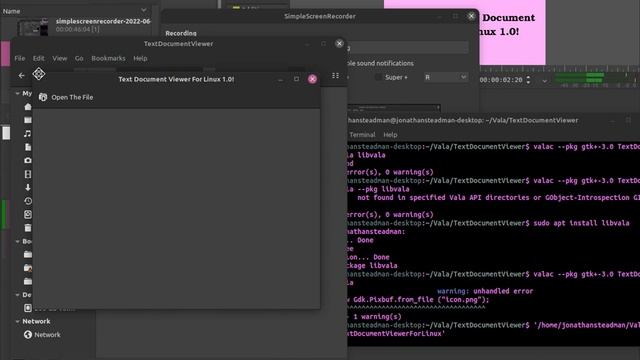The height and width of the screenshot is (360, 640).
Task: Open the Desktop folder icon in the sidebar
Action: click(x=27, y=120)
